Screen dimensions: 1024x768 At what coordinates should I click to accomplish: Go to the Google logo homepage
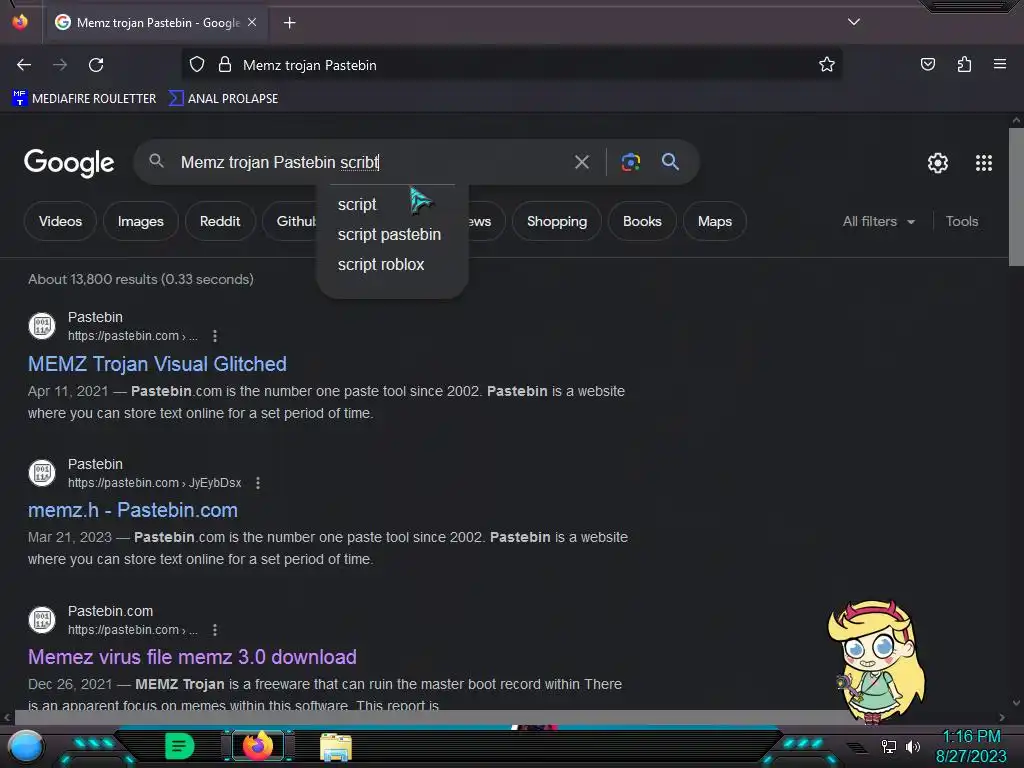[x=69, y=163]
